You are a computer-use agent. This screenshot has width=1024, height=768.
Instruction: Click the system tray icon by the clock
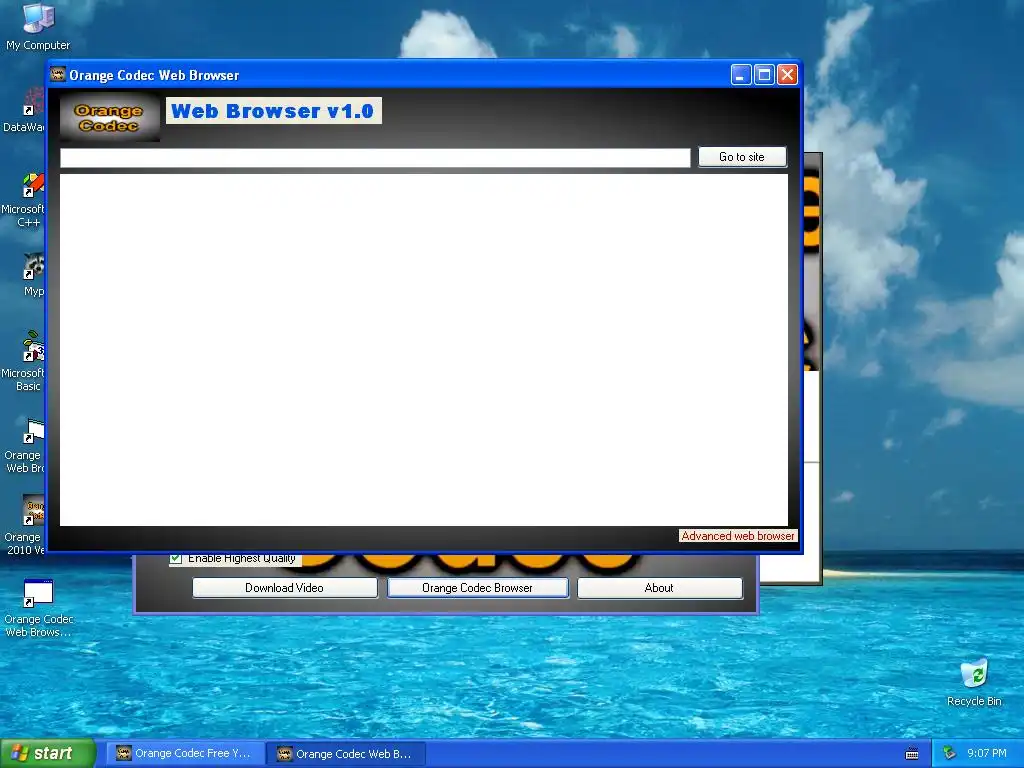click(949, 754)
